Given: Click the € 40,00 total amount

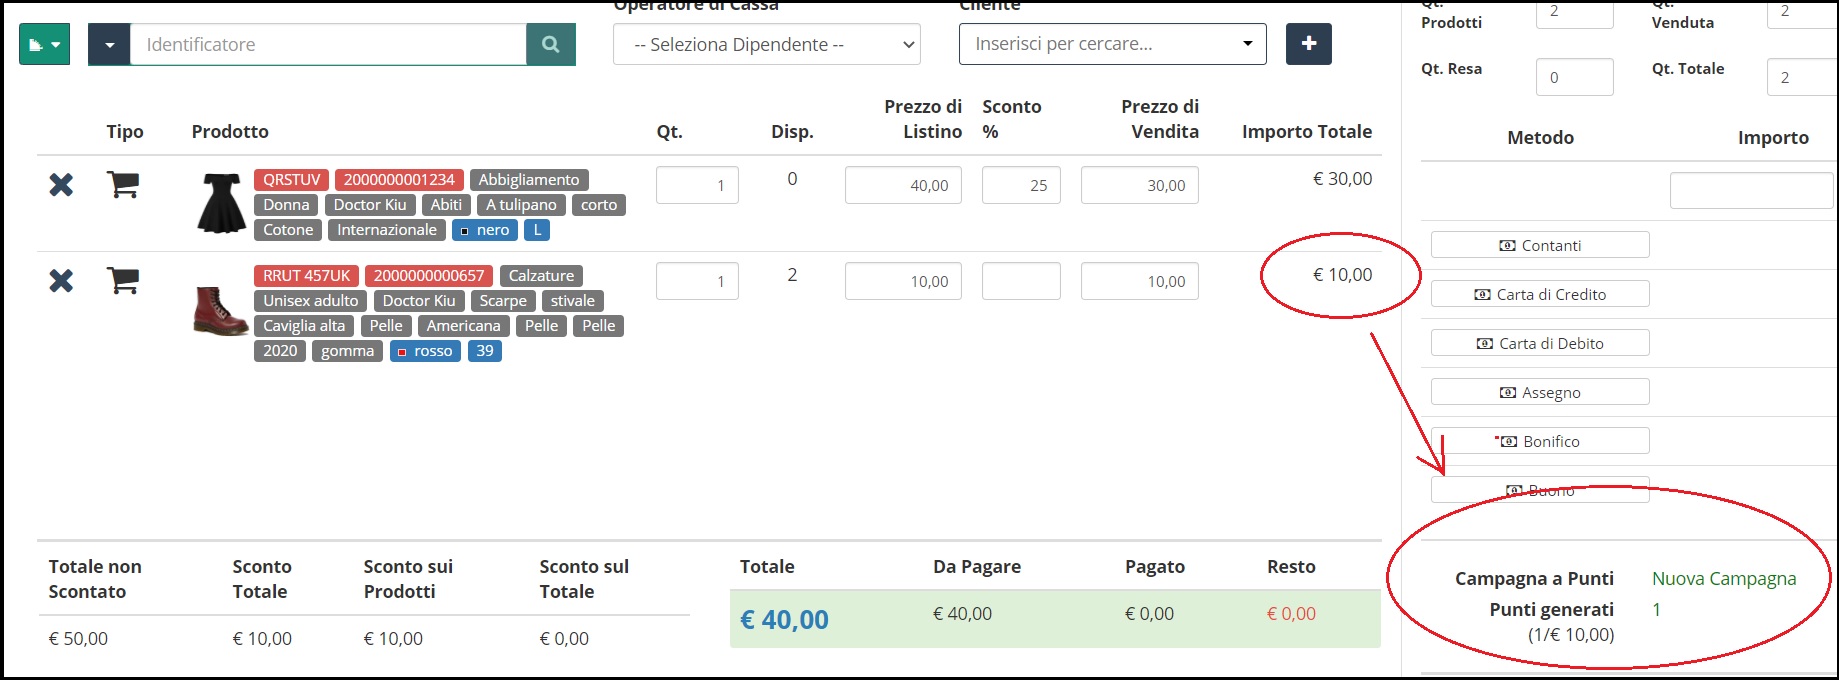Looking at the screenshot, I should (784, 620).
